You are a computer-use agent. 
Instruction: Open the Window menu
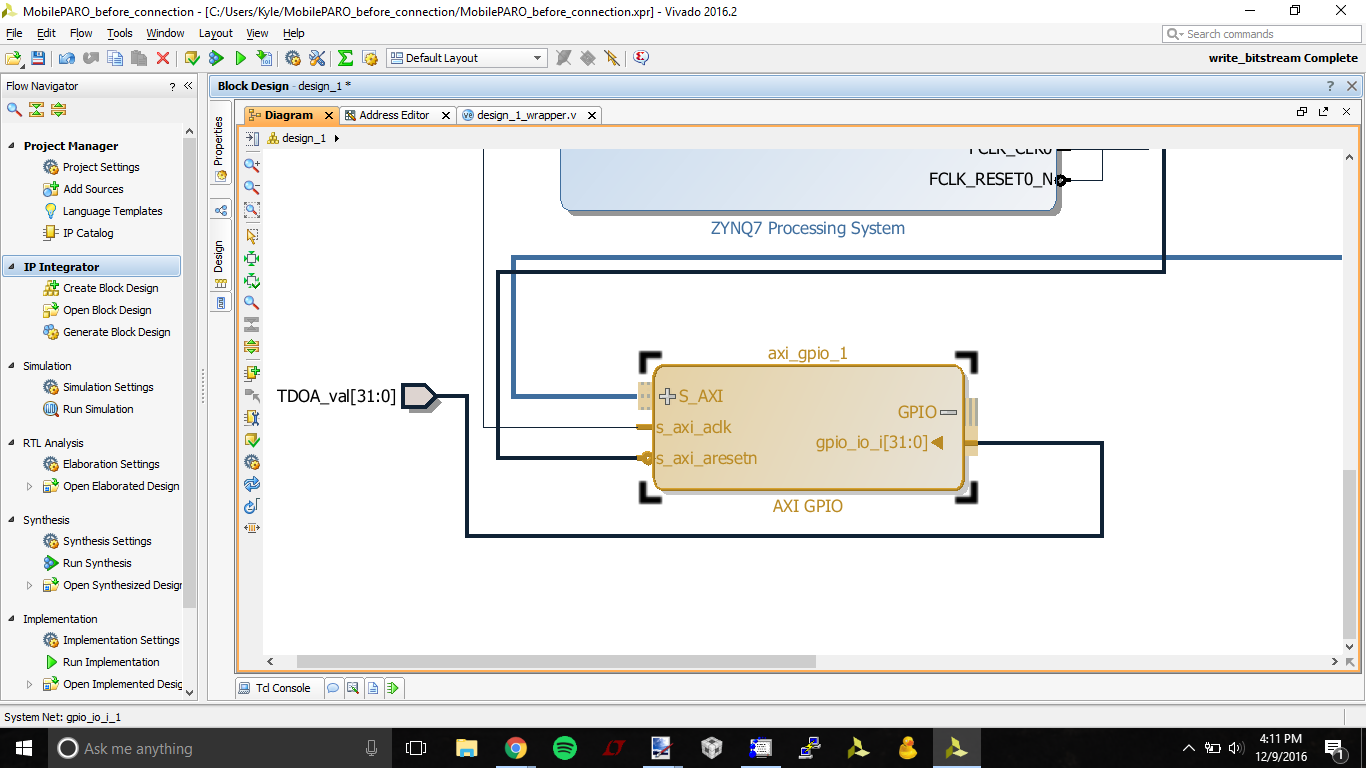point(165,33)
